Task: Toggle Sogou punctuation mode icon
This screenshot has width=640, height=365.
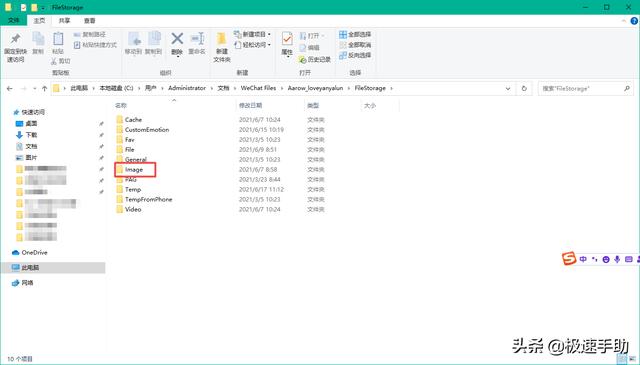Action: [595, 259]
